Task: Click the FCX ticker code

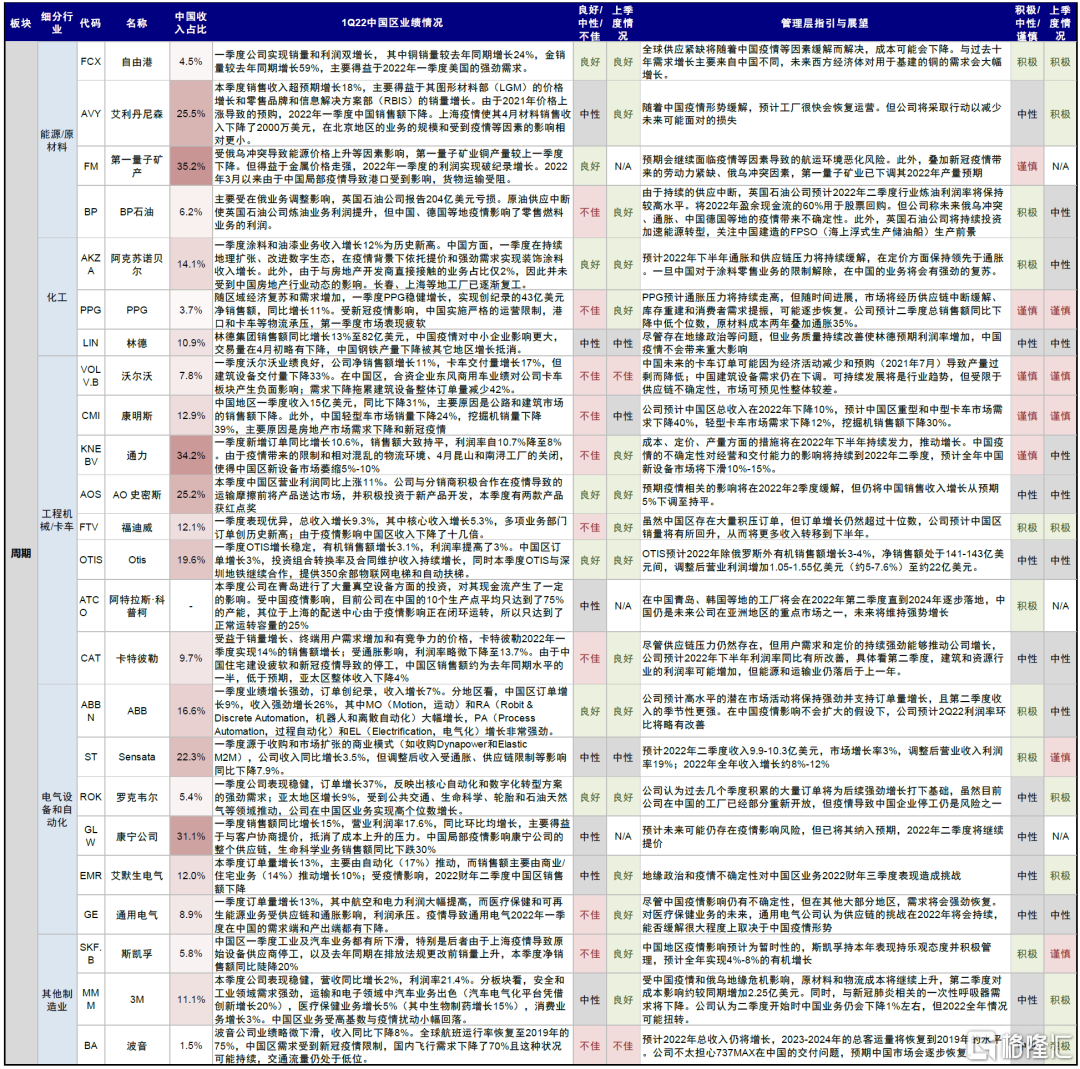Action: click(90, 61)
